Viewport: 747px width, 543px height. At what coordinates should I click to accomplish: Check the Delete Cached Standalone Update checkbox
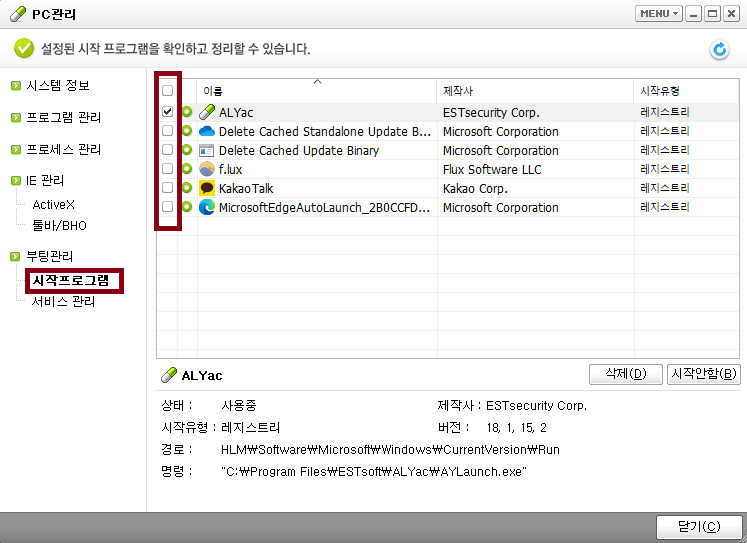(167, 131)
